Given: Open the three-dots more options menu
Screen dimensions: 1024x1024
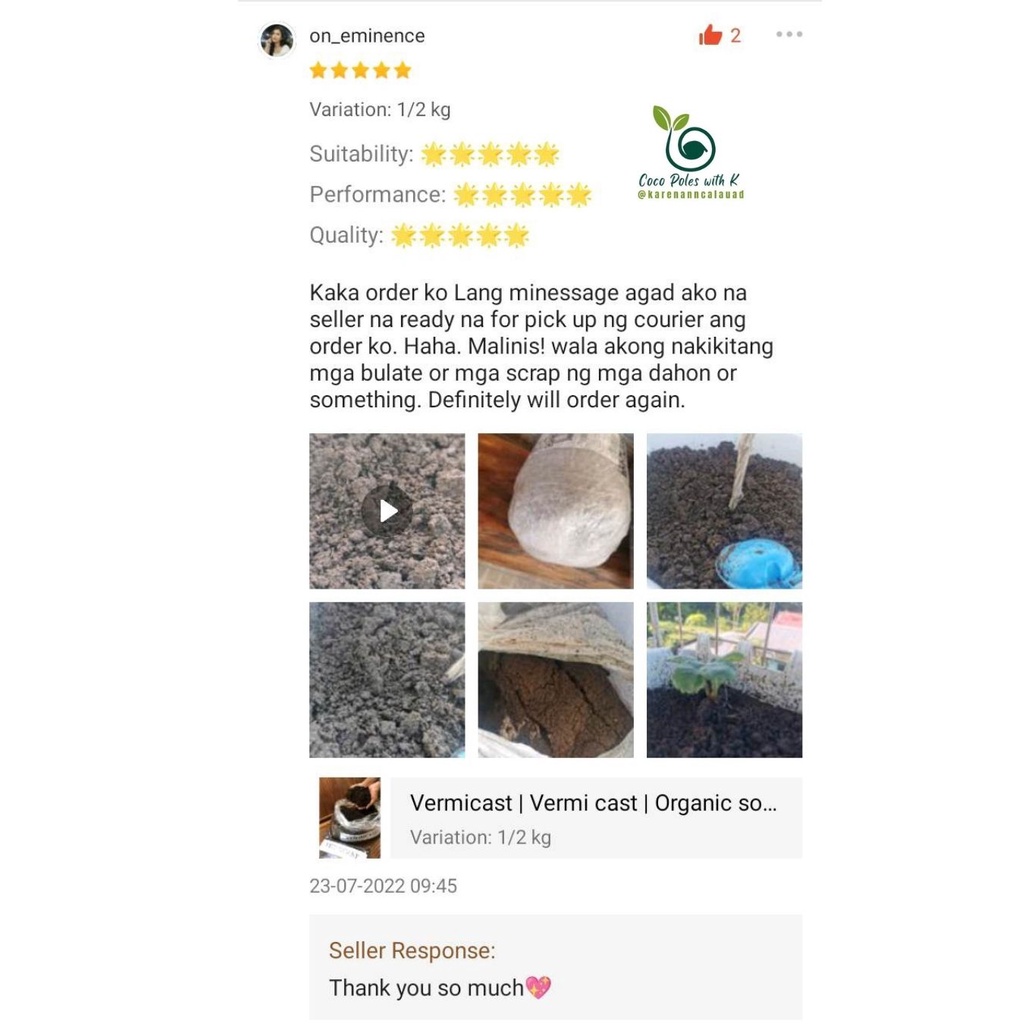Looking at the screenshot, I should pos(789,34).
